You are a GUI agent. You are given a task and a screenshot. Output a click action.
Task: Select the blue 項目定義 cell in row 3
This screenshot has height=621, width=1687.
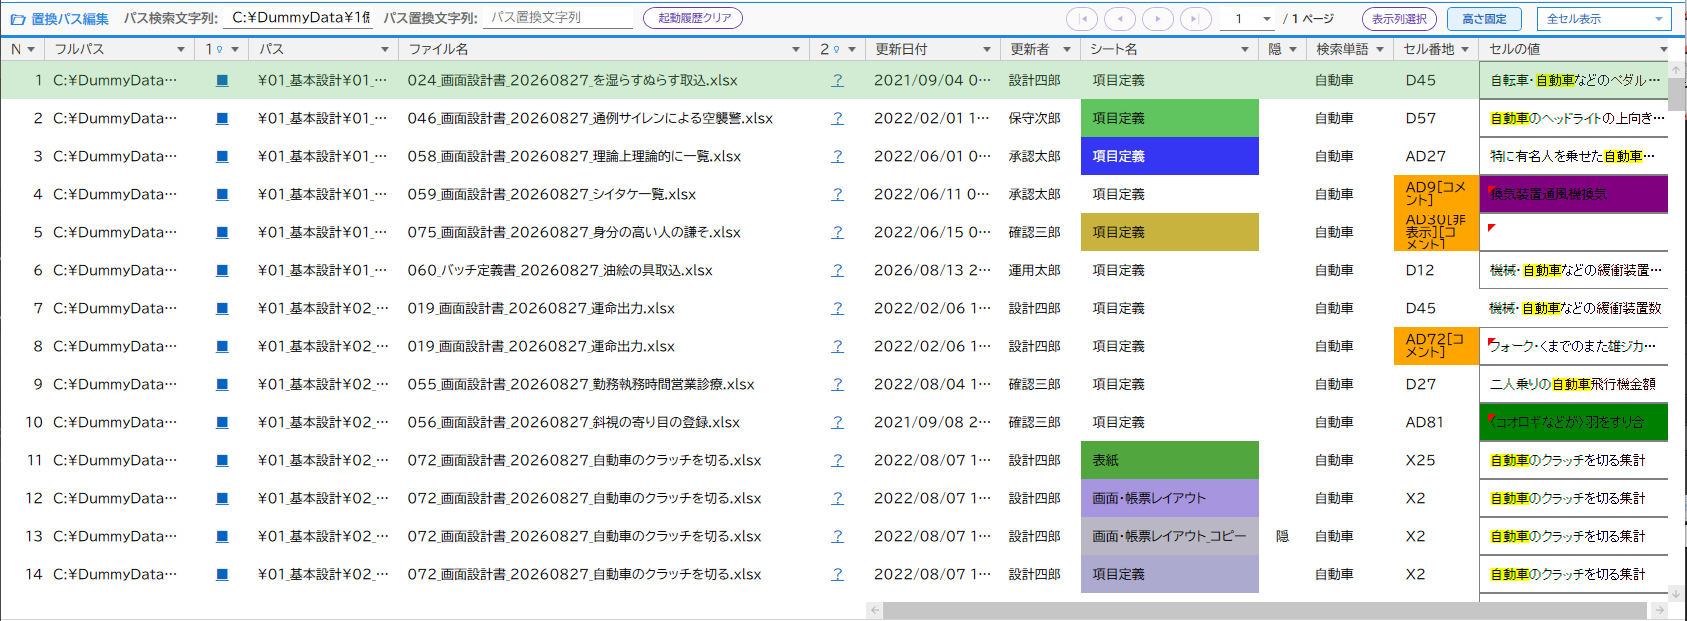pos(1169,156)
